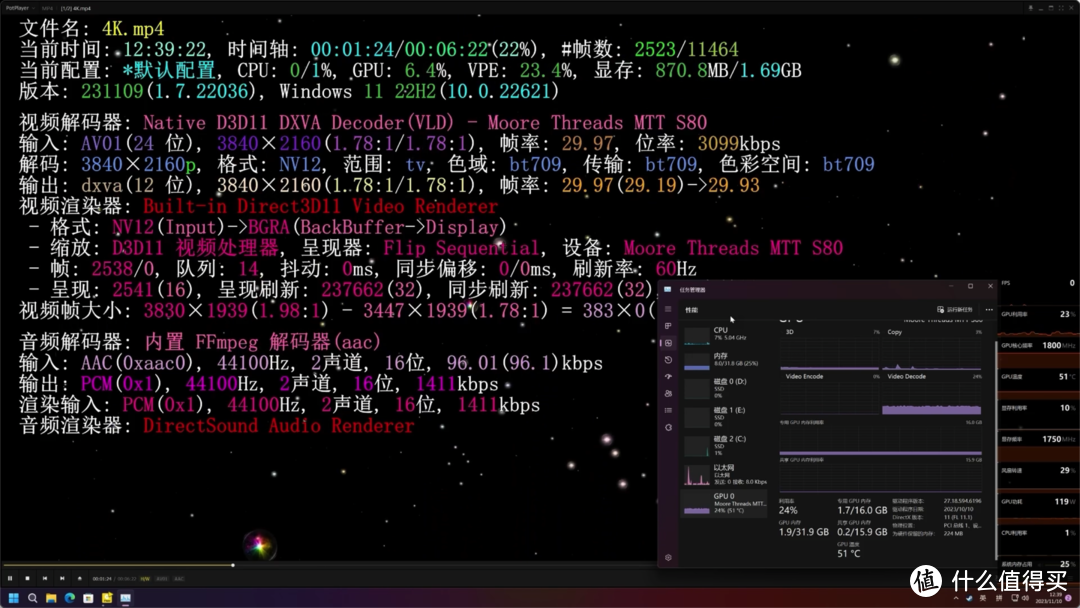Open App history in Task Manager sidebar
1080x608 pixels.
pos(668,359)
